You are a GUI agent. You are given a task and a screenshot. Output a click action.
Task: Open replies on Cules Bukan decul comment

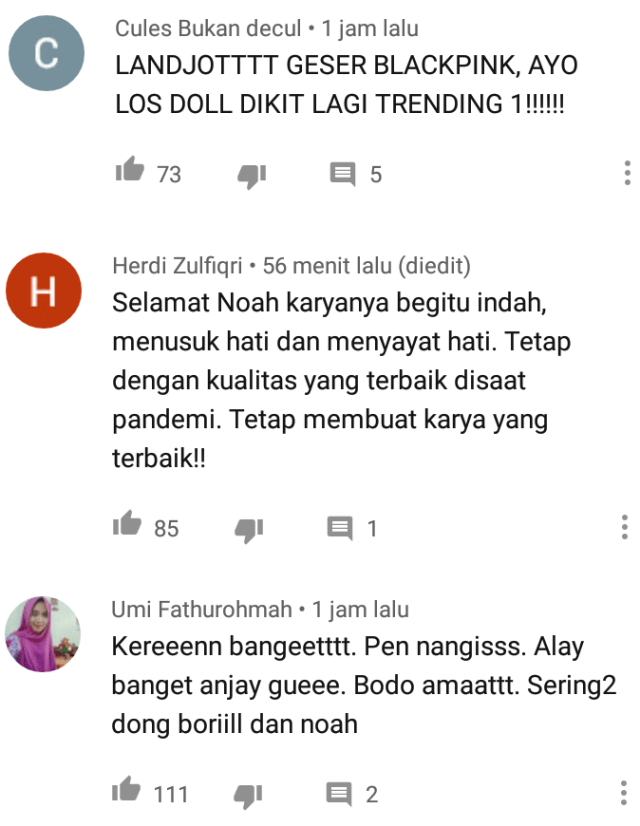coord(342,174)
